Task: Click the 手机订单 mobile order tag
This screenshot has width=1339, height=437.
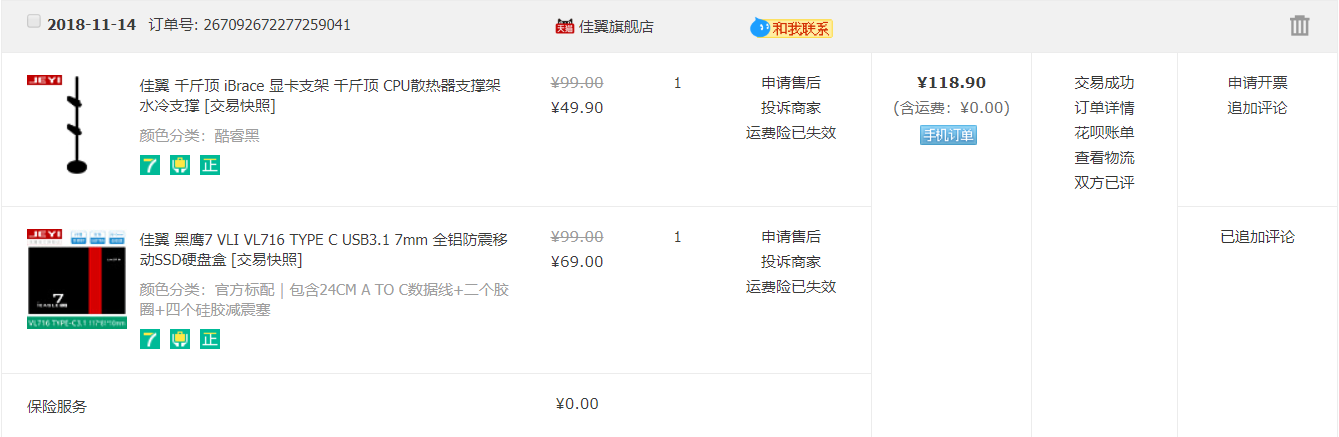Action: click(x=948, y=135)
